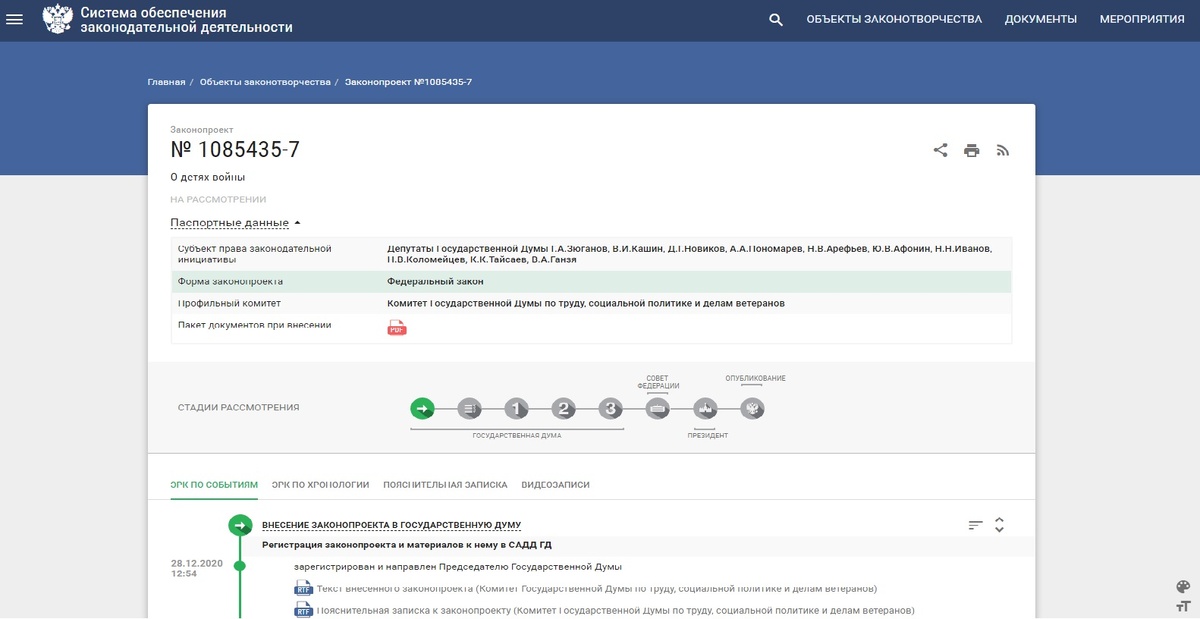Open Документы menu

click(1041, 19)
